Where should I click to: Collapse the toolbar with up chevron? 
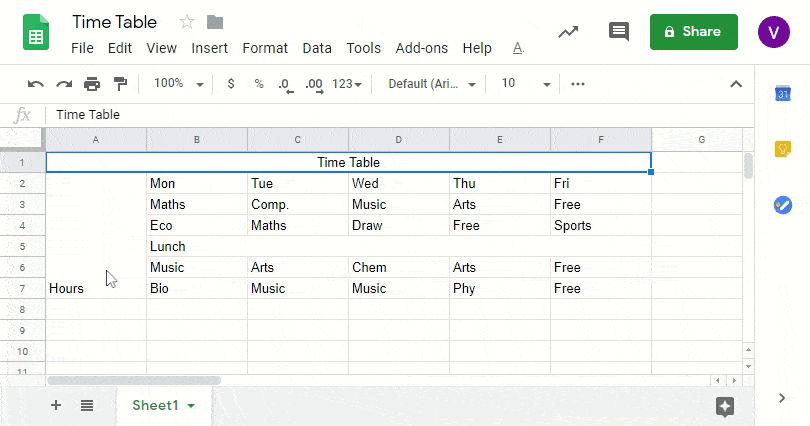[x=736, y=84]
